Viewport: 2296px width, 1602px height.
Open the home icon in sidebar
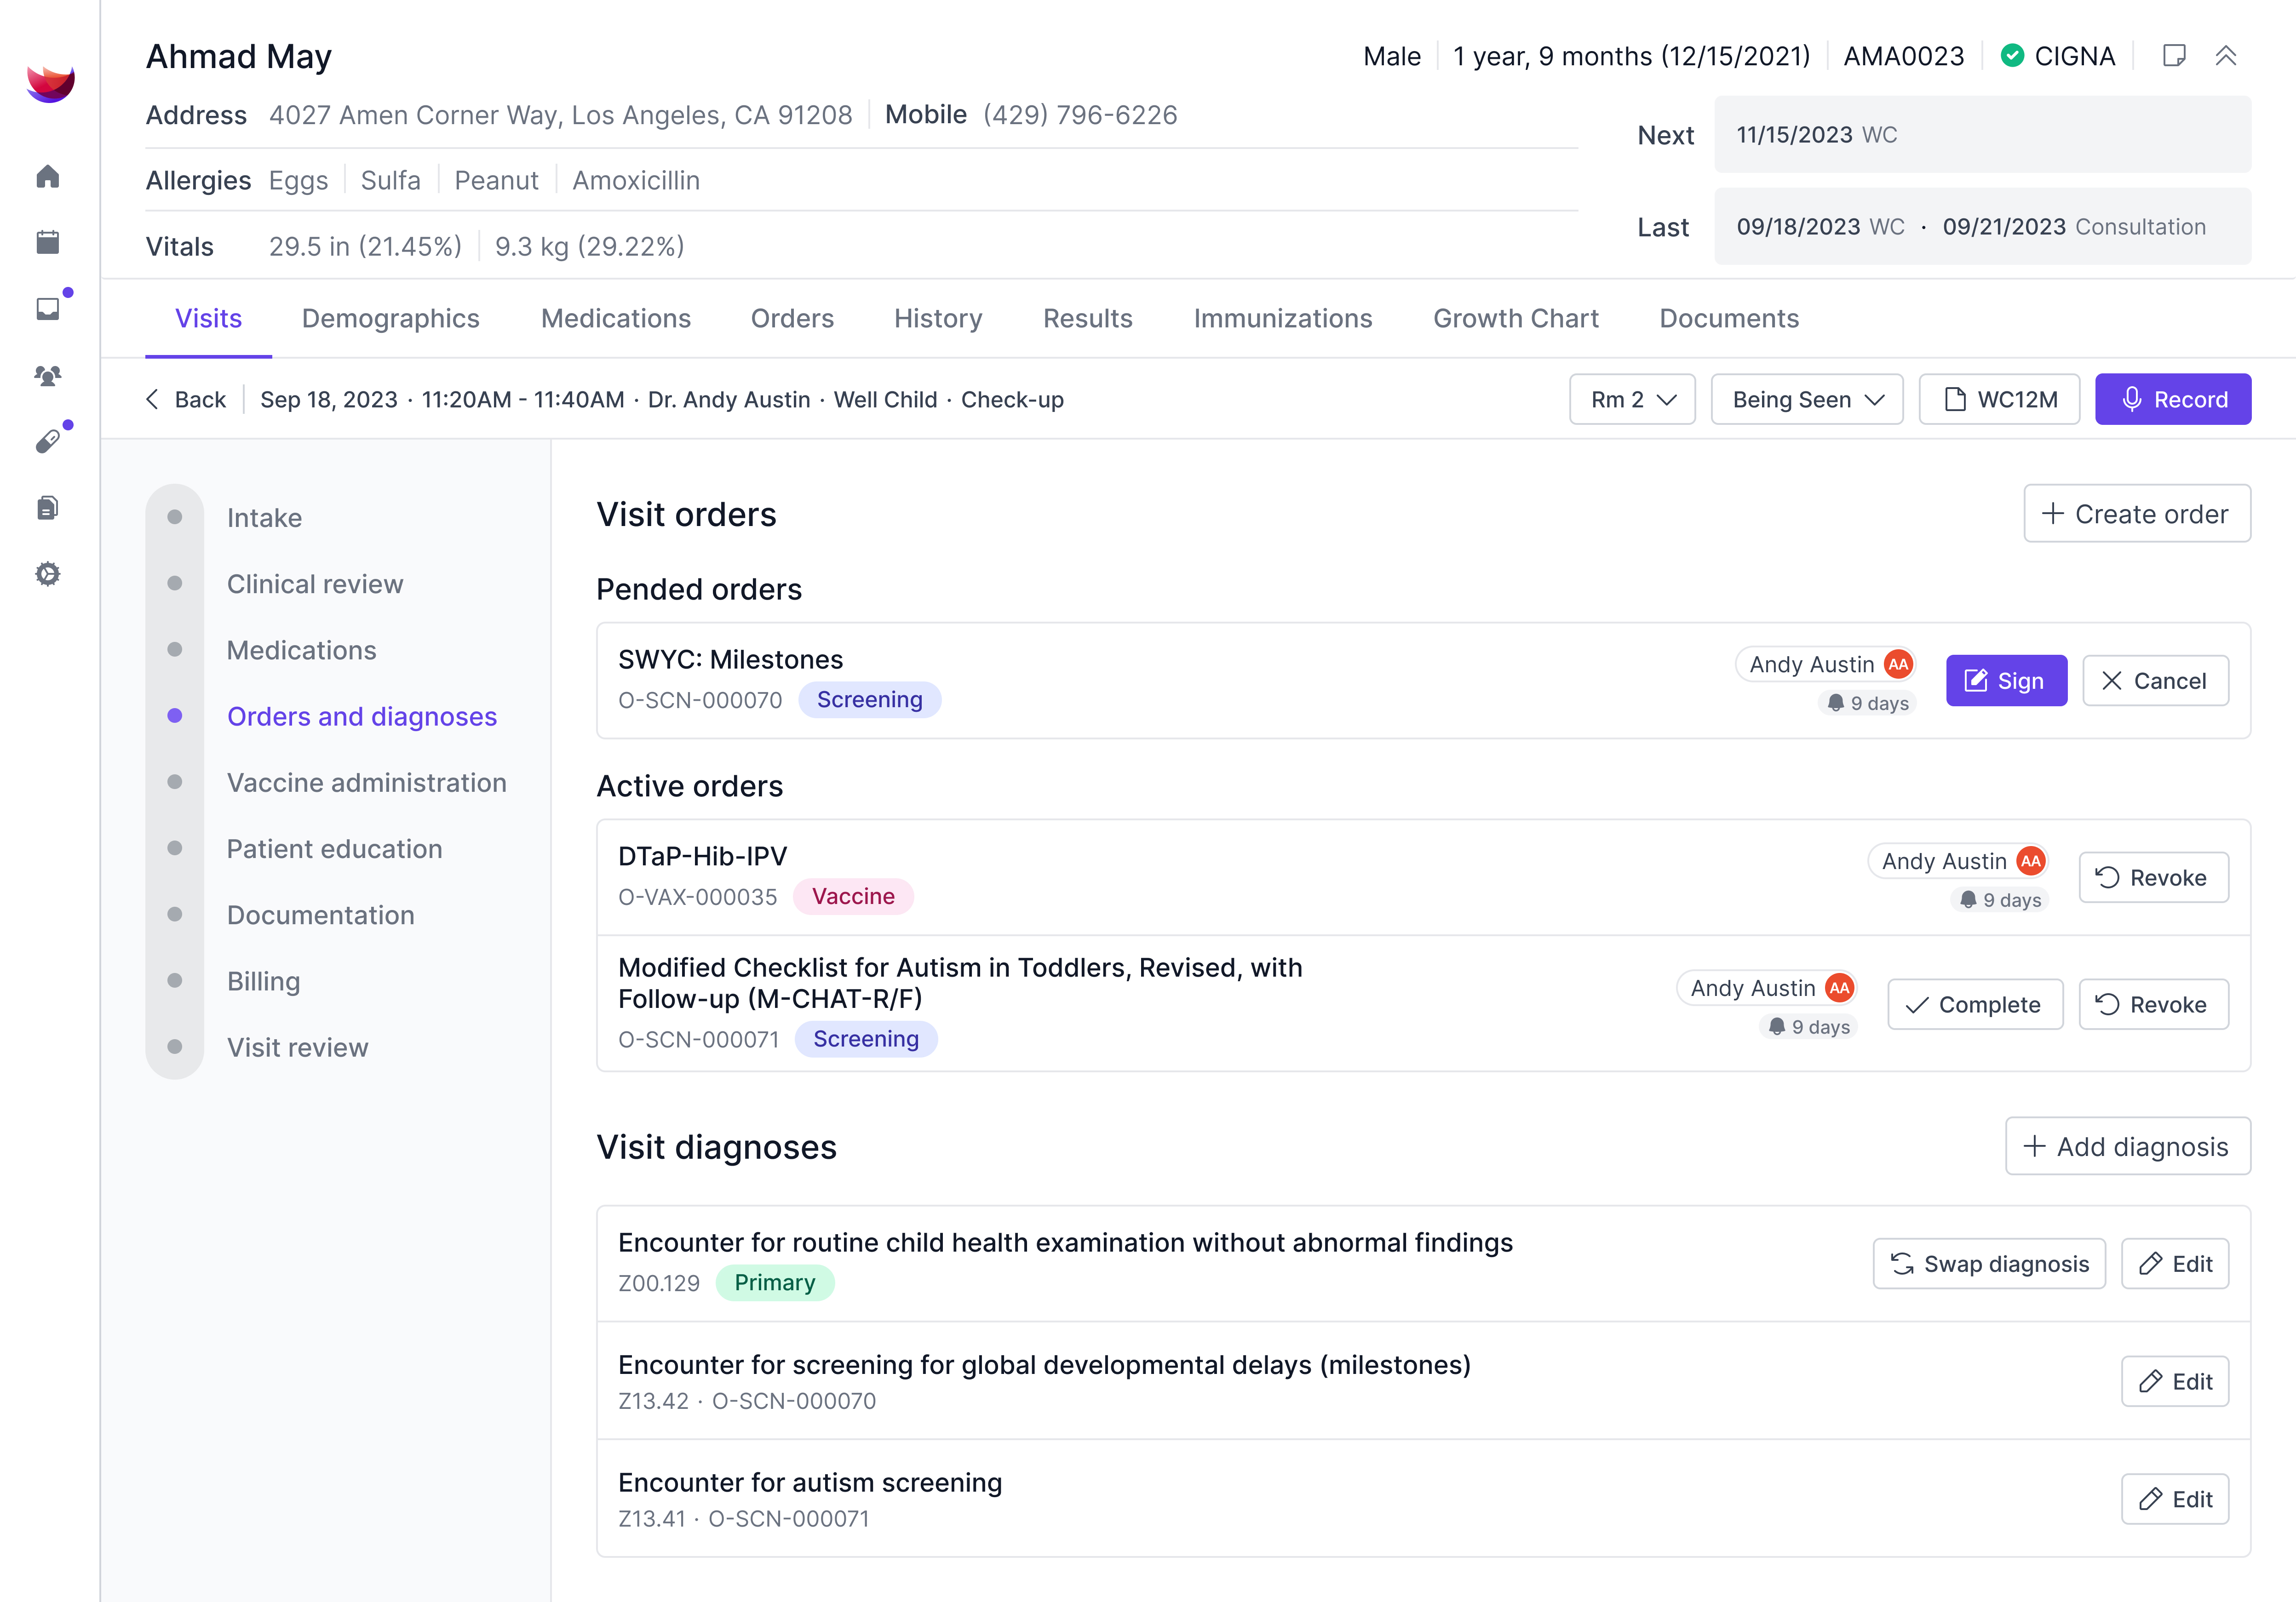tap(48, 177)
